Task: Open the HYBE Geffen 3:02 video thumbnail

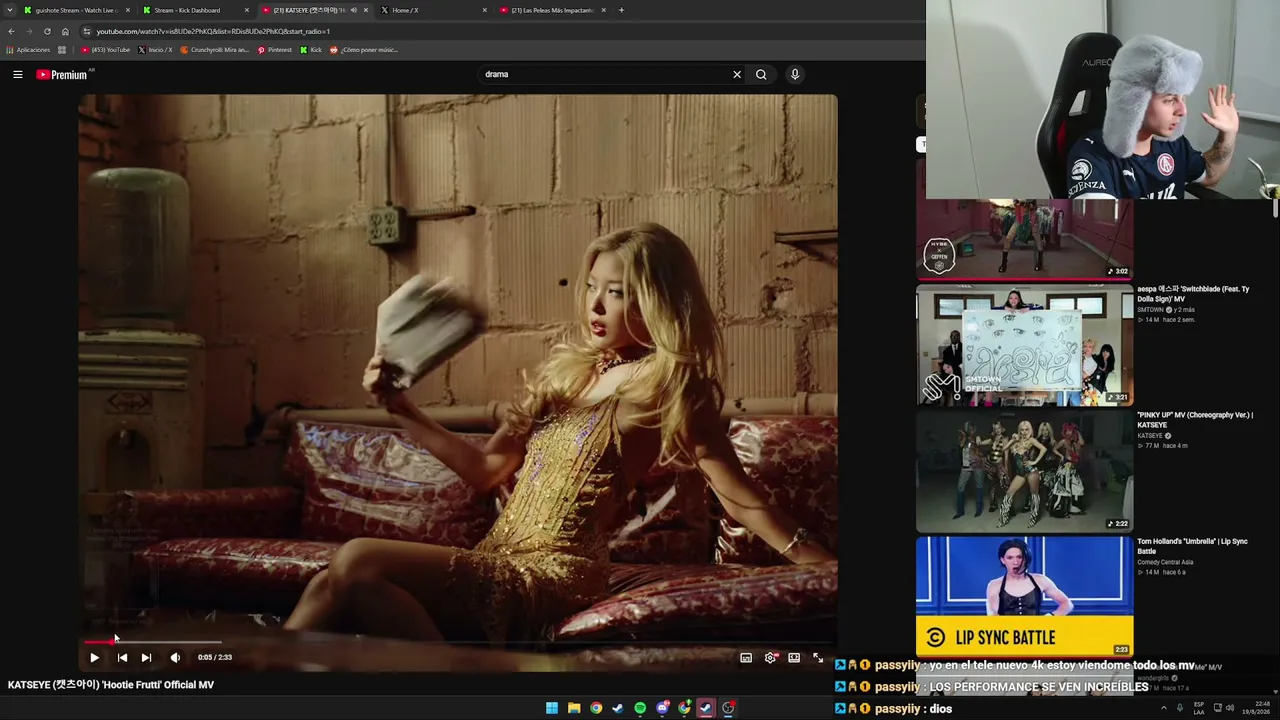Action: pos(1025,239)
